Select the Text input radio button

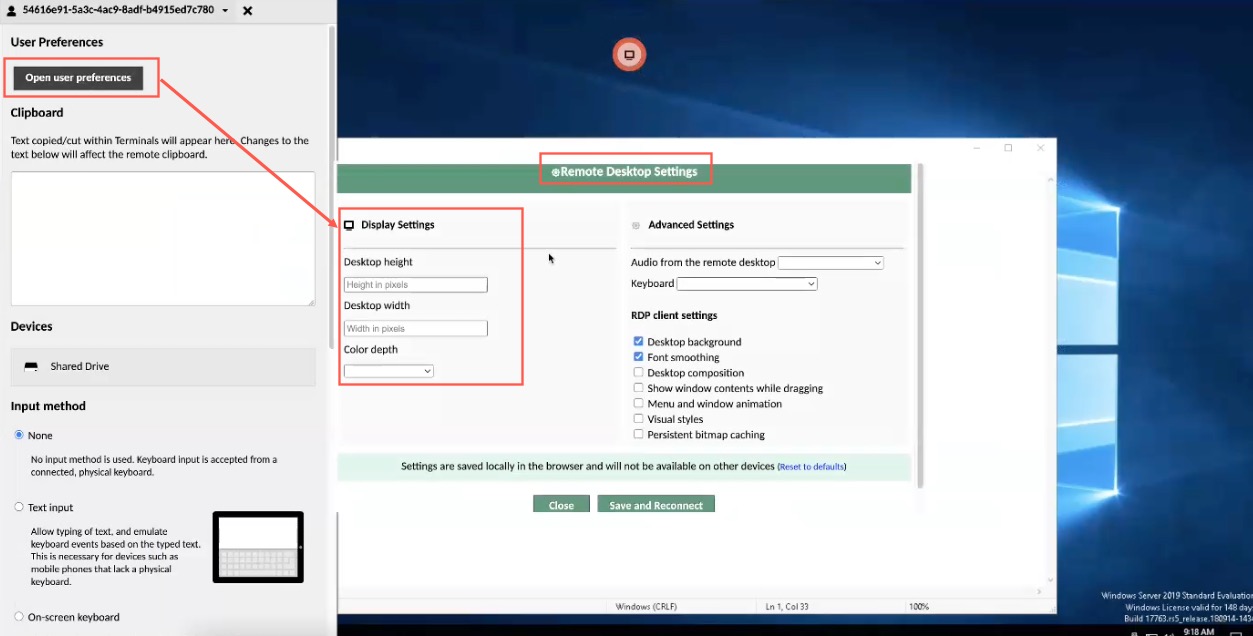(19, 507)
